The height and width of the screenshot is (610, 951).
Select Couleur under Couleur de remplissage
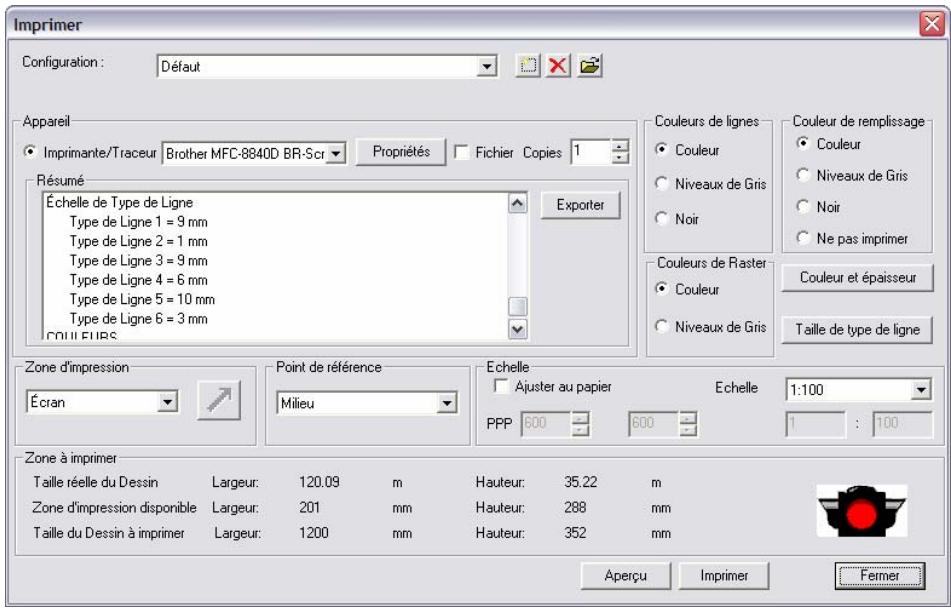tap(804, 144)
